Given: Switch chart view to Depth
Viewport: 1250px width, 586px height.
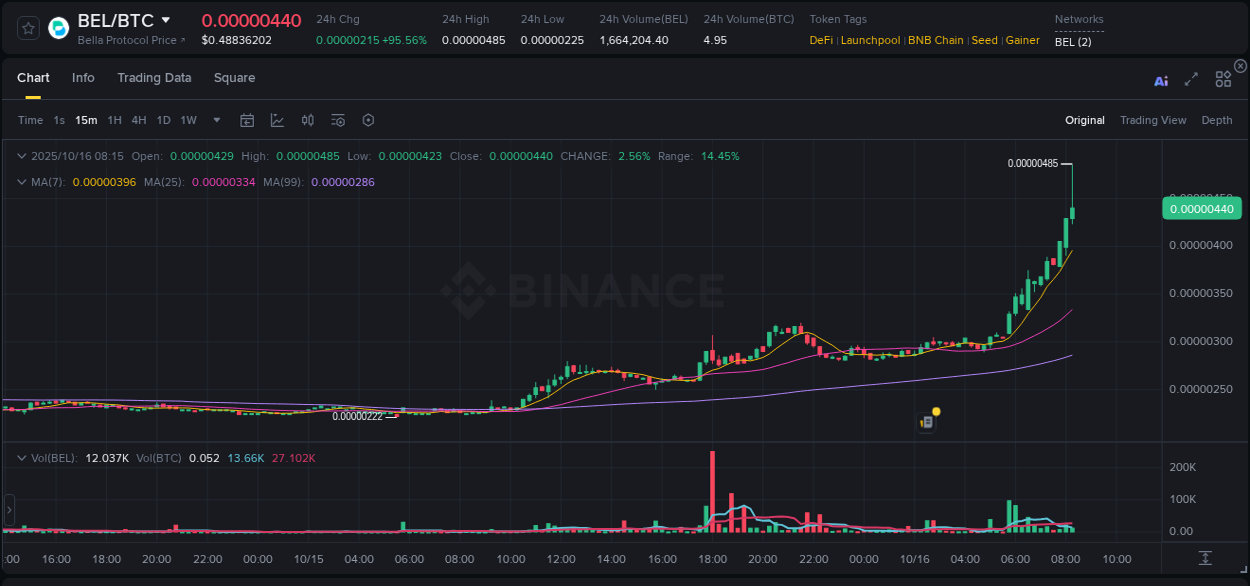Looking at the screenshot, I should (x=1217, y=120).
